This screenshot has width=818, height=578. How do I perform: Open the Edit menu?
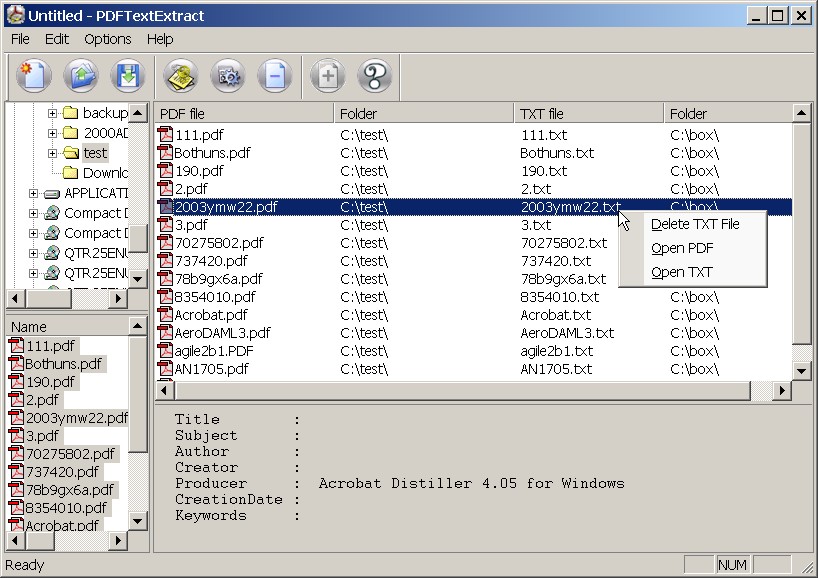pos(56,39)
